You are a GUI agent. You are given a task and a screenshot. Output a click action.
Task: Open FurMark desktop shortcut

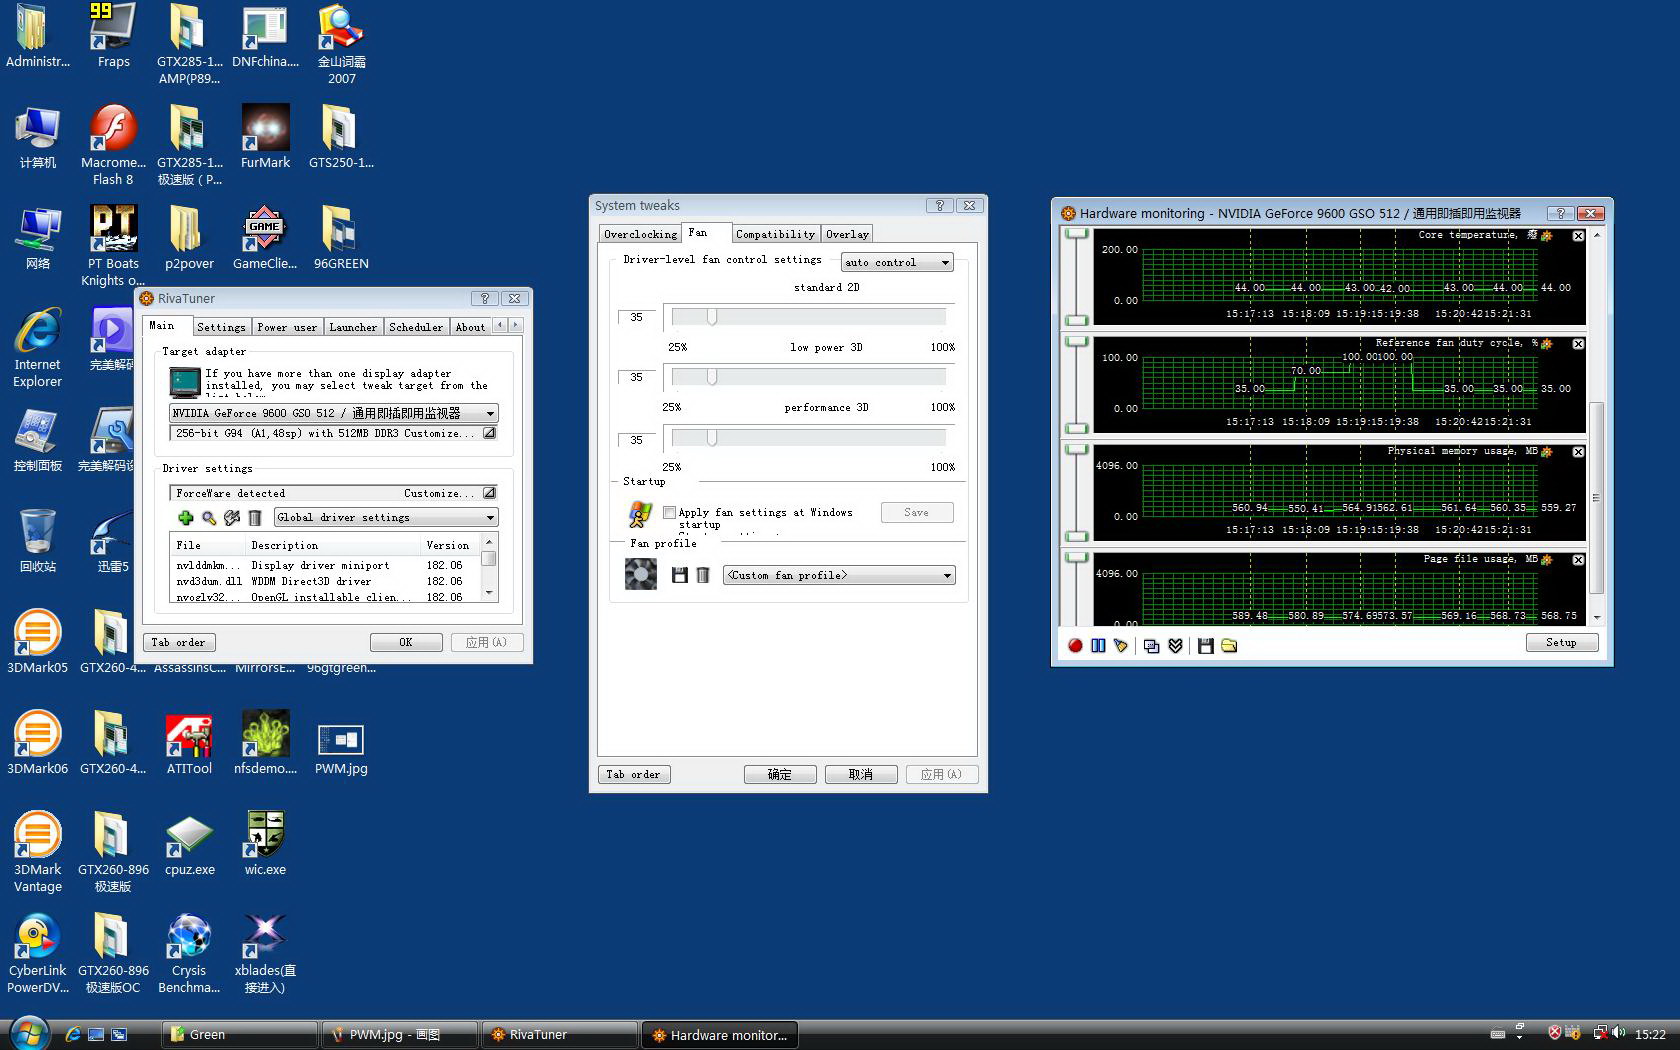(x=265, y=137)
